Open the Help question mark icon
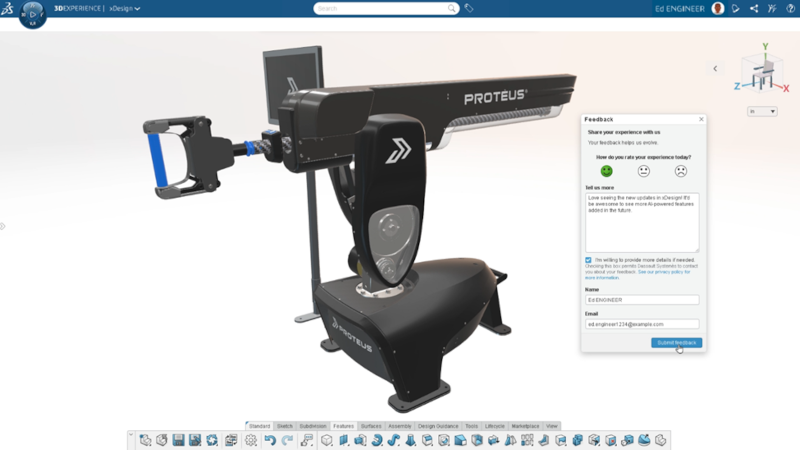 790,8
